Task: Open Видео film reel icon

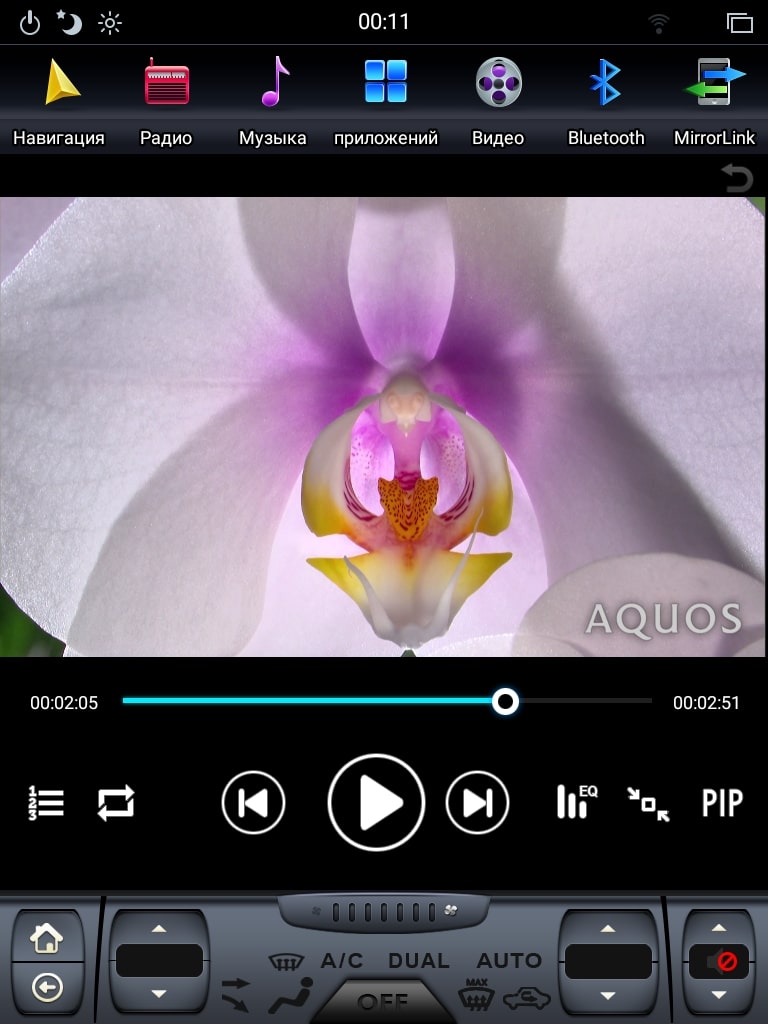Action: point(498,82)
